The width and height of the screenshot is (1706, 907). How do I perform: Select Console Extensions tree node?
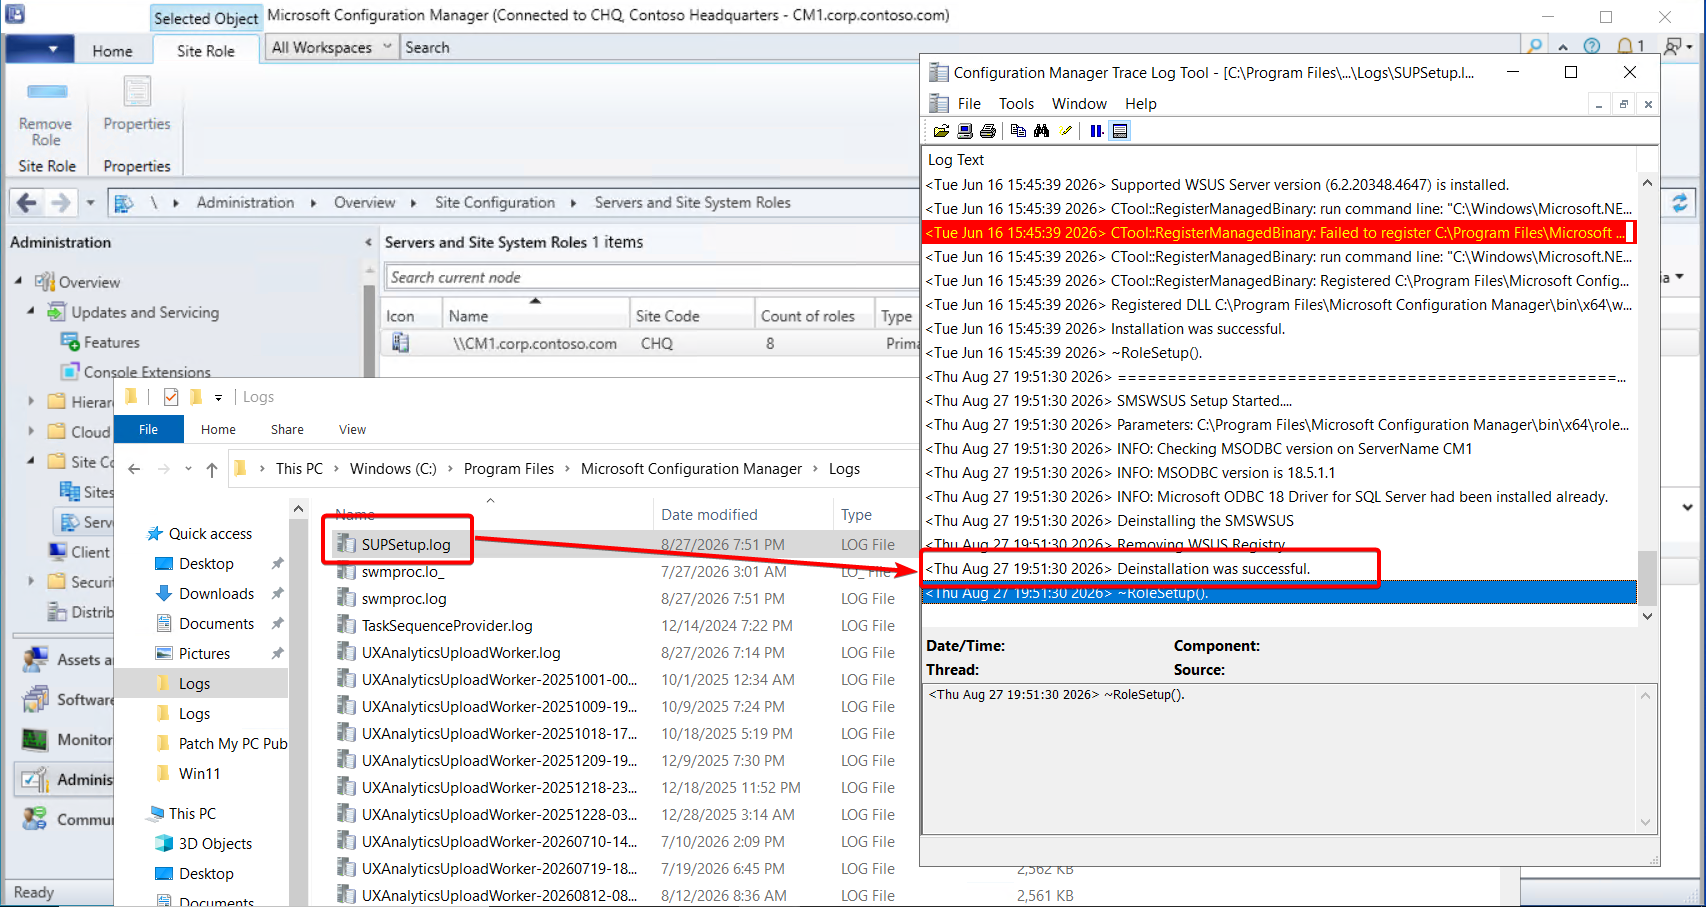tap(147, 372)
